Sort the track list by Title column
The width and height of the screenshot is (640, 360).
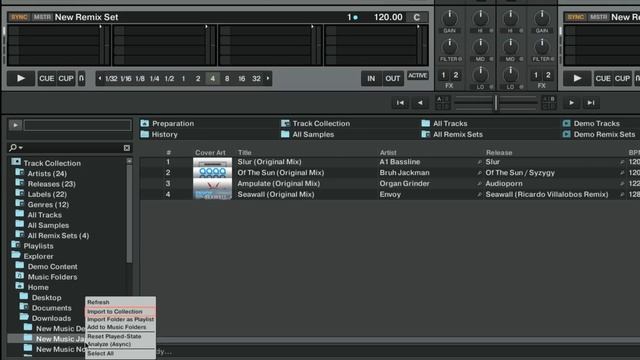pos(244,152)
